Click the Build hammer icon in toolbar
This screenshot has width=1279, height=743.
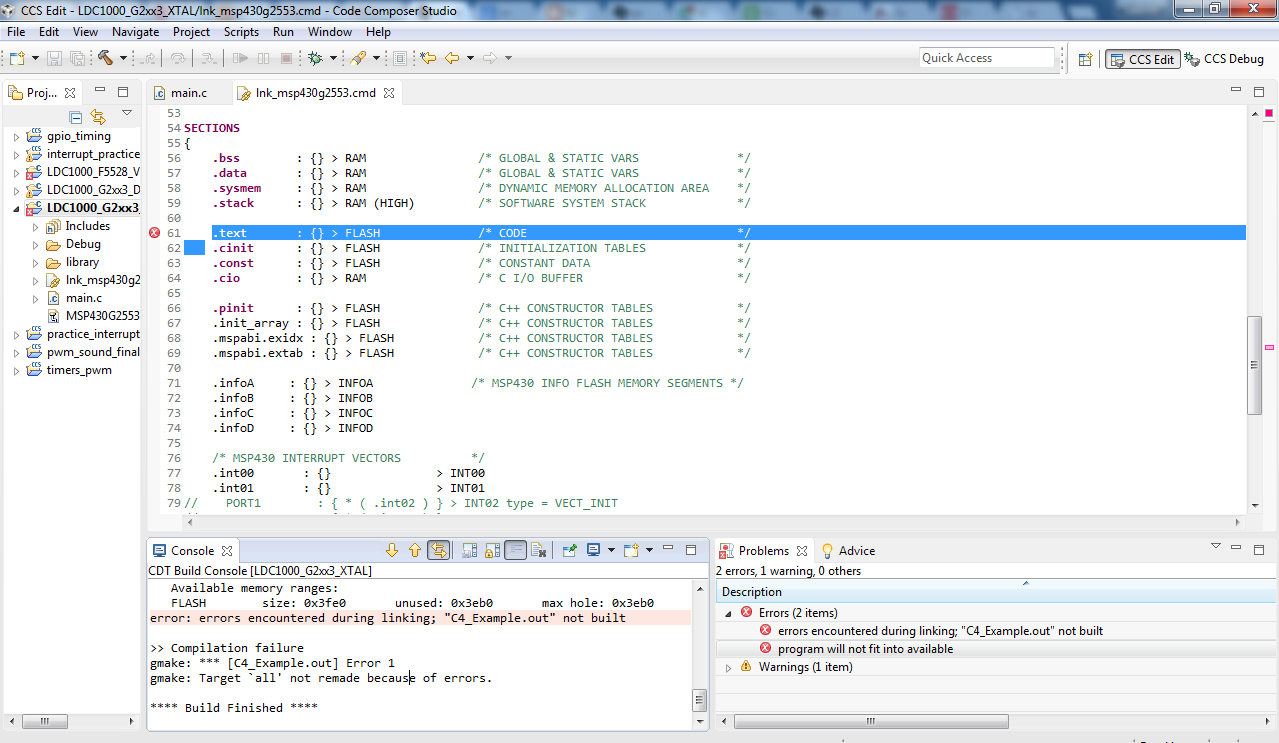coord(104,58)
